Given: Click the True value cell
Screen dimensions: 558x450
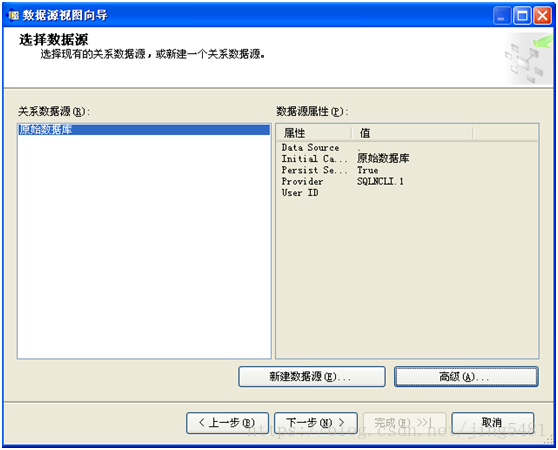Looking at the screenshot, I should point(368,170).
